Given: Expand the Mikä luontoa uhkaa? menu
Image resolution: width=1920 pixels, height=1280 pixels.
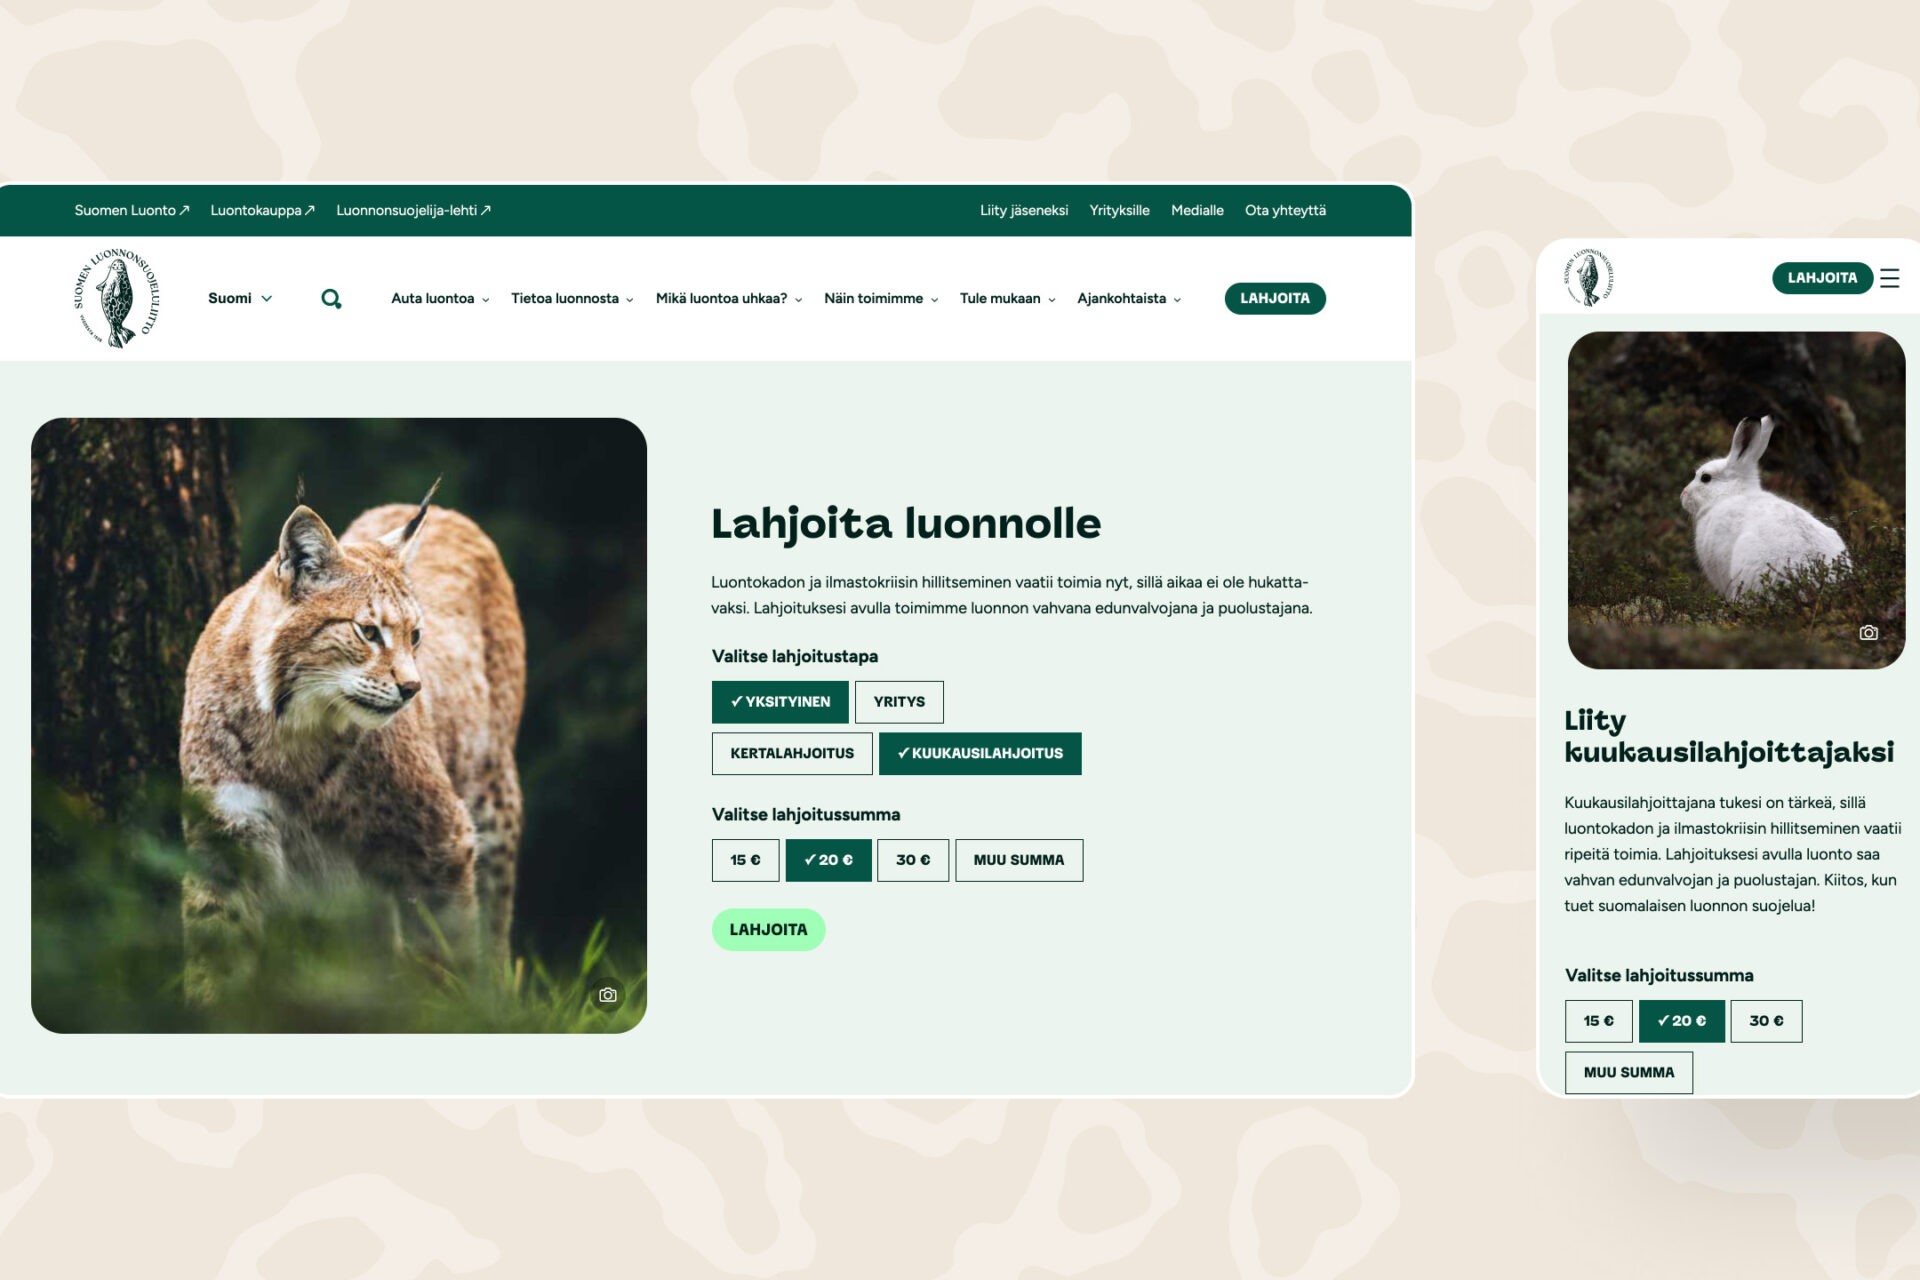Looking at the screenshot, I should [729, 298].
